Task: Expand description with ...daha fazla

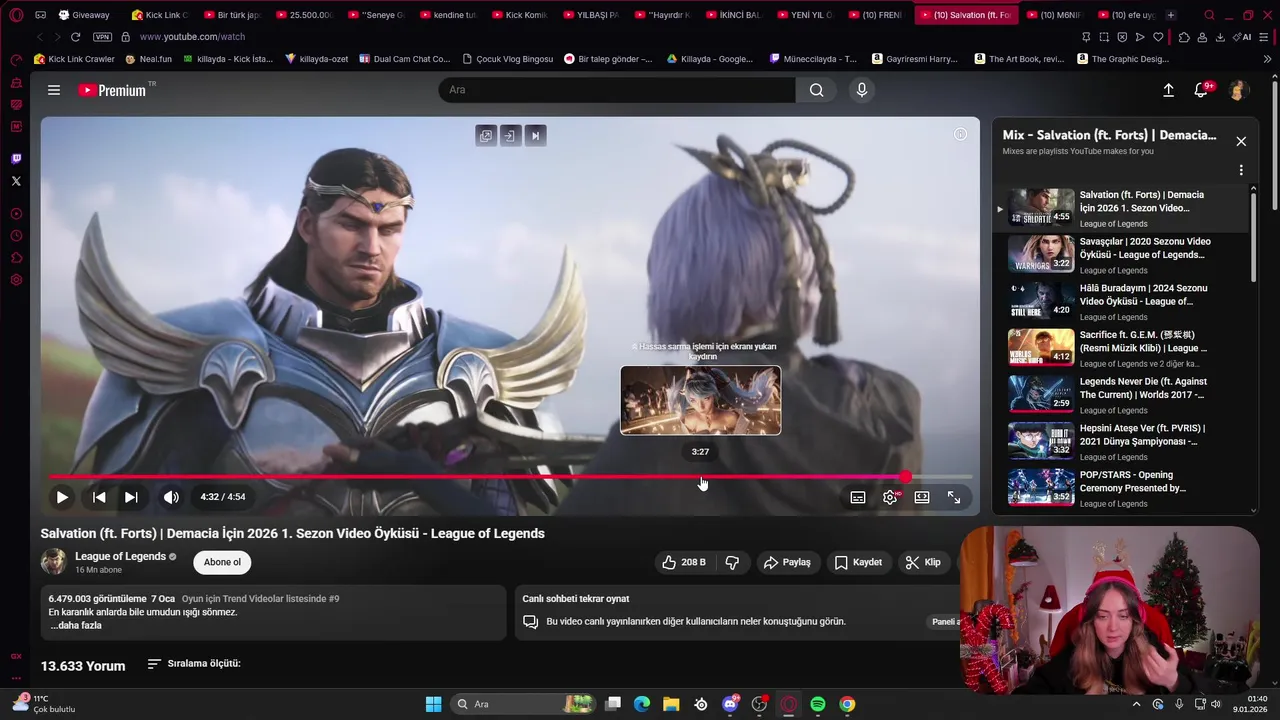Action: point(76,625)
